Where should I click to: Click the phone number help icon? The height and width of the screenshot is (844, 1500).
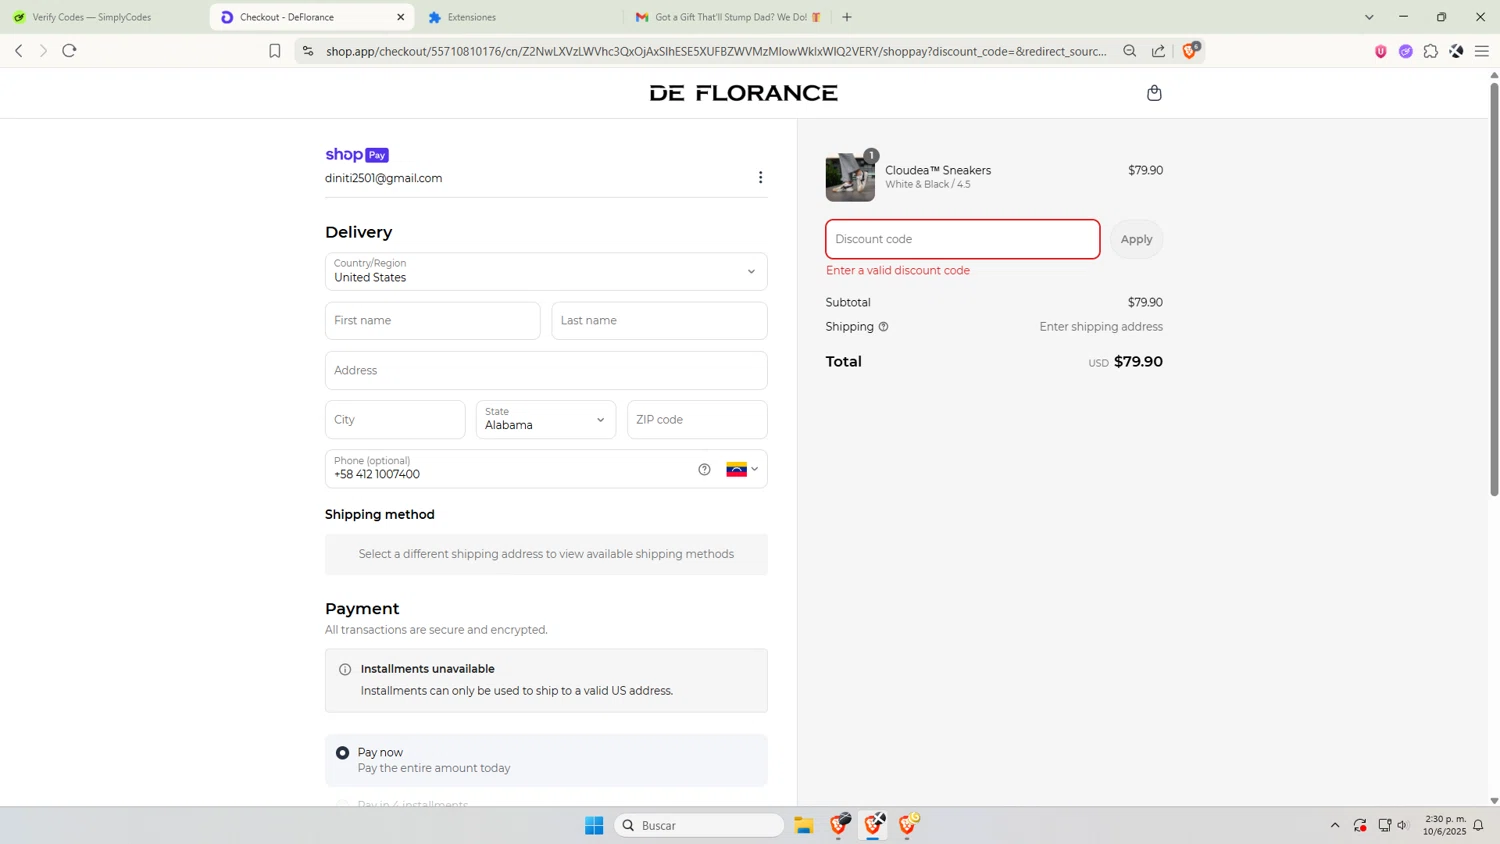click(x=704, y=469)
